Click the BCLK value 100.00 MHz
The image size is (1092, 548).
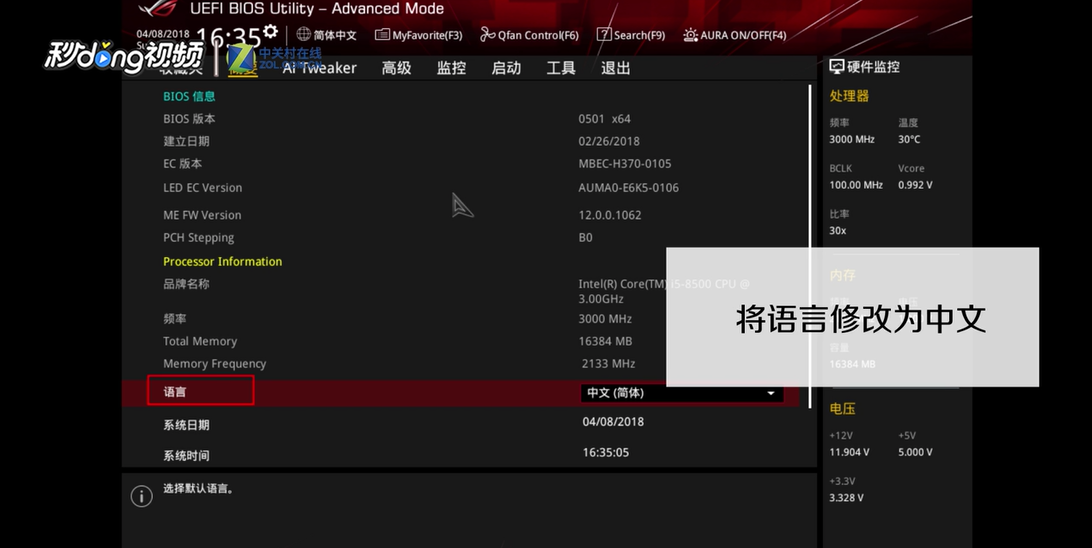tap(856, 185)
